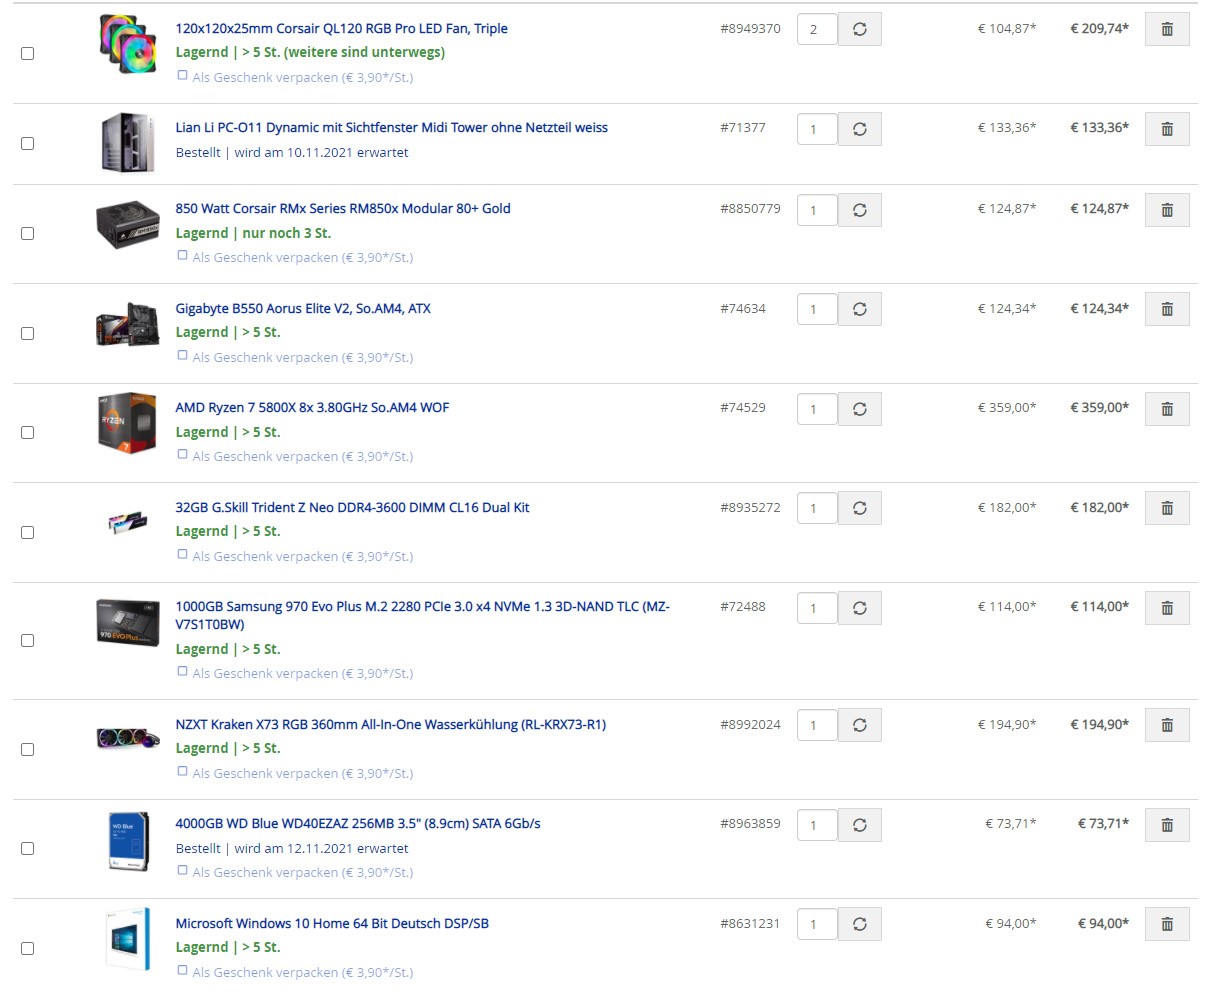Open the G.Skill Trident Z Neo product link

coord(352,507)
